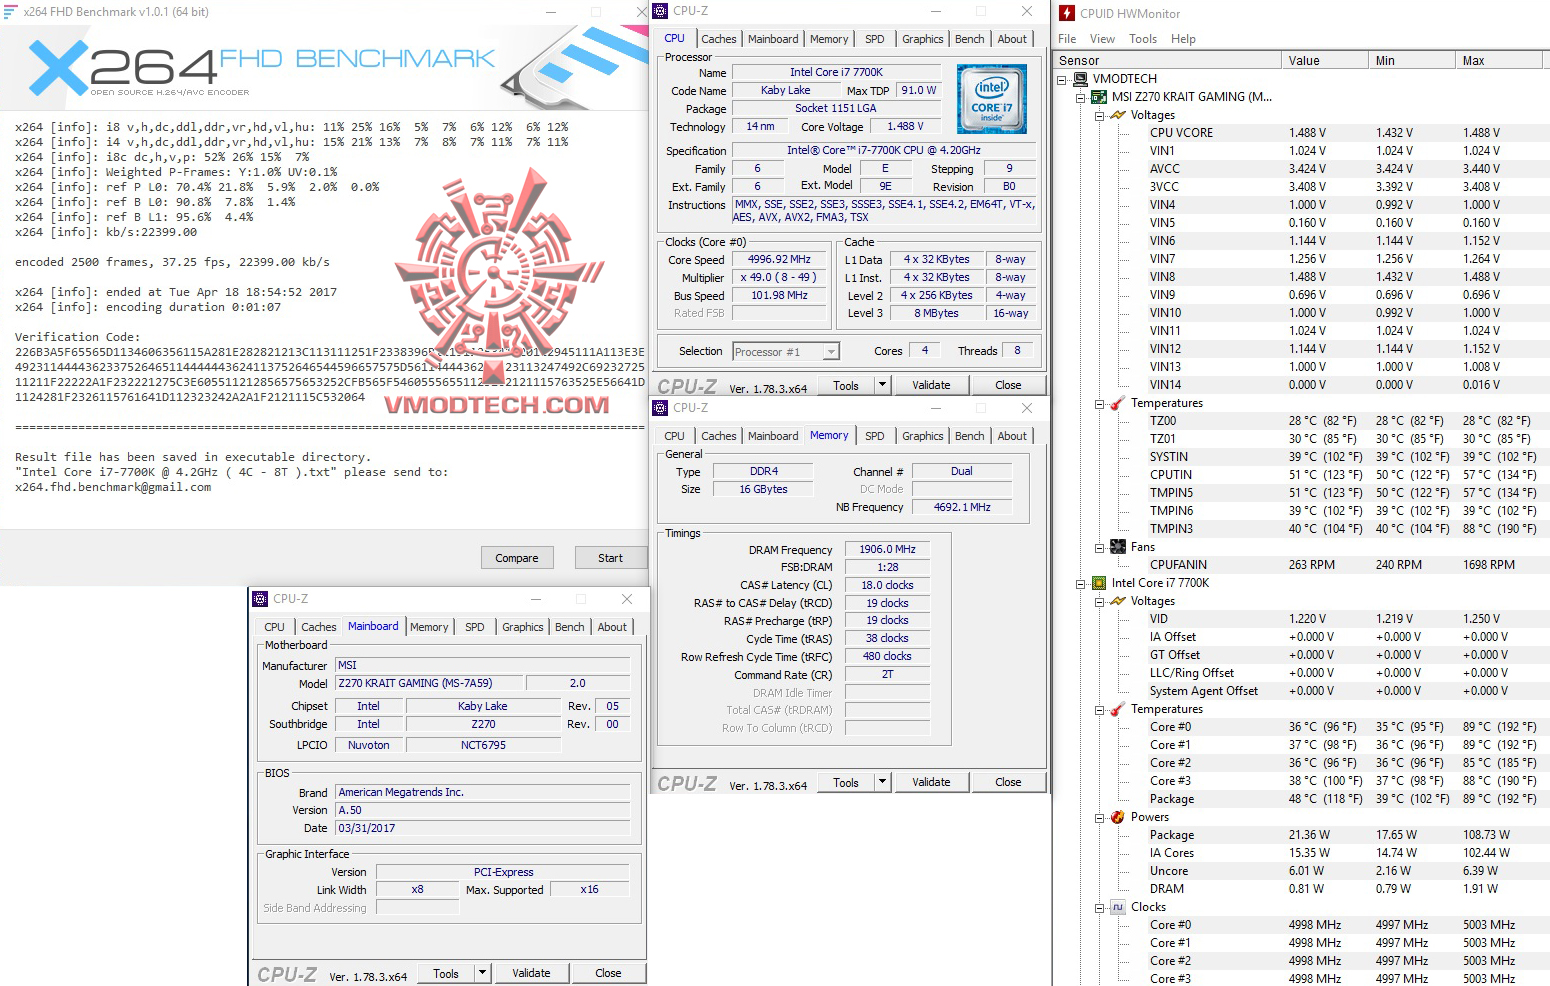1550x986 pixels.
Task: Click the Powers icon under Intel Core i7 7700K
Action: (1117, 817)
